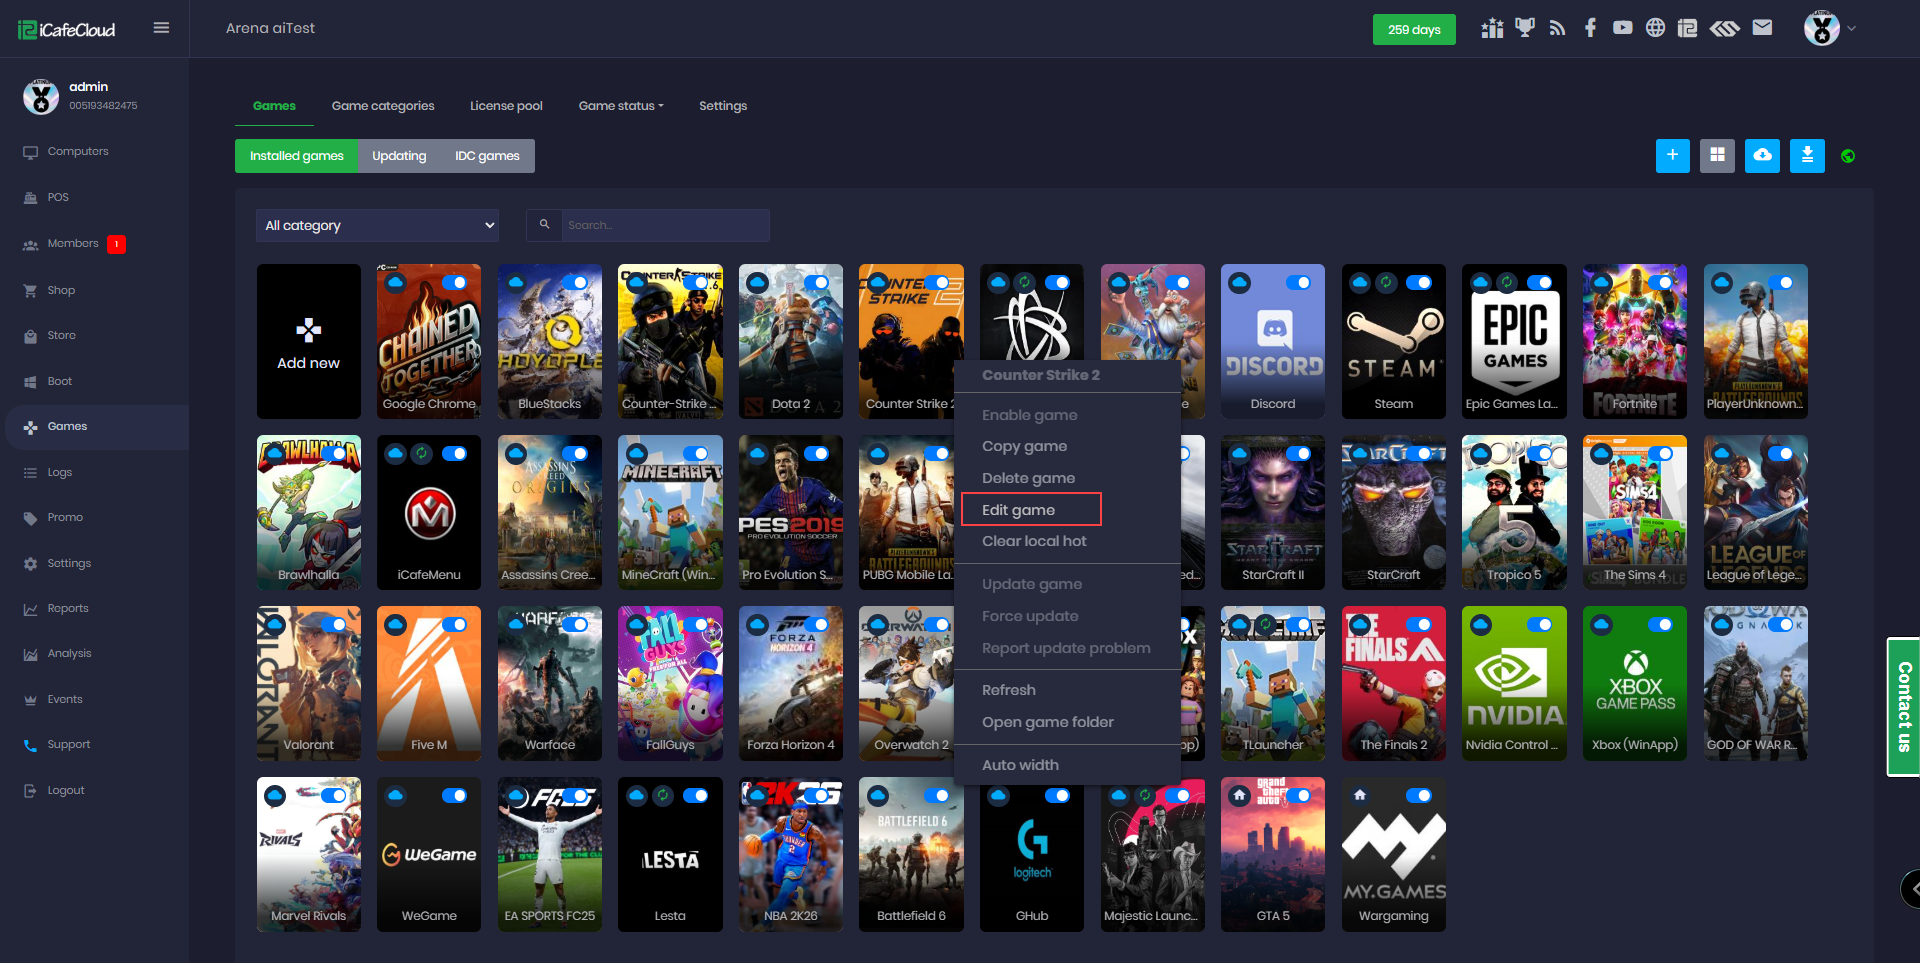The width and height of the screenshot is (1920, 963).
Task: Open the All category dropdown
Action: click(x=378, y=226)
